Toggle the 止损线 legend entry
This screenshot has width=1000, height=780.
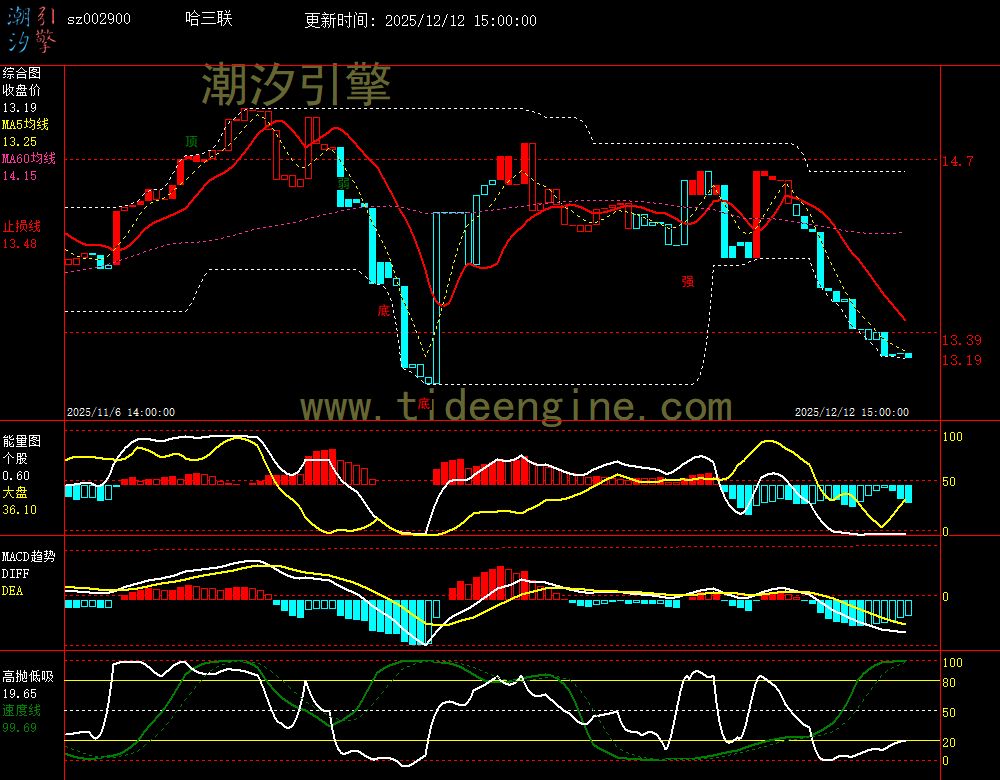[21, 226]
